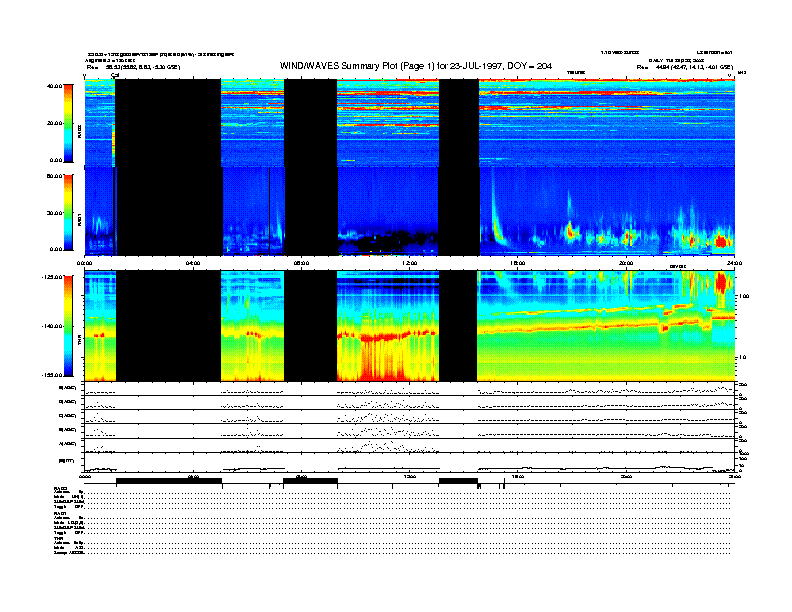Click the 04:00 time label under RAD1 panel
Screen dimensions: 792x612
pyautogui.click(x=193, y=263)
